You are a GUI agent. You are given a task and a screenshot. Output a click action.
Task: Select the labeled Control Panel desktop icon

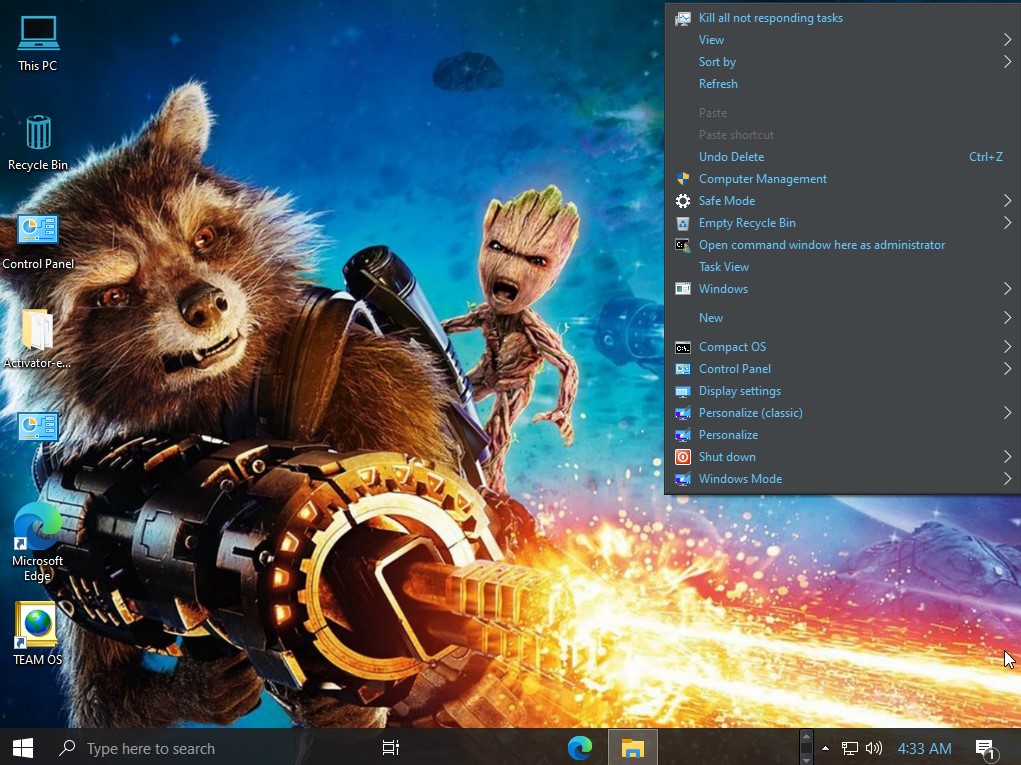38,242
